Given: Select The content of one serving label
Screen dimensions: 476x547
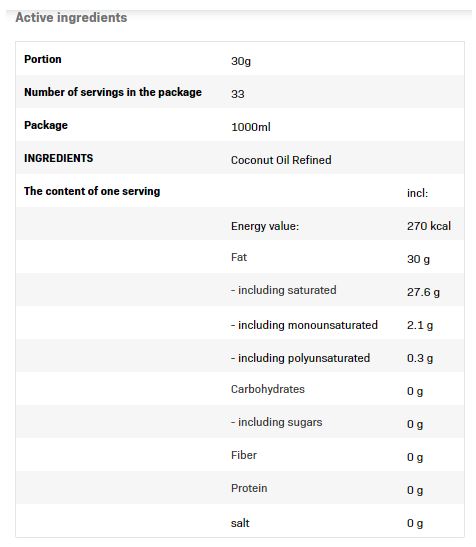Looking at the screenshot, I should [x=92, y=192].
